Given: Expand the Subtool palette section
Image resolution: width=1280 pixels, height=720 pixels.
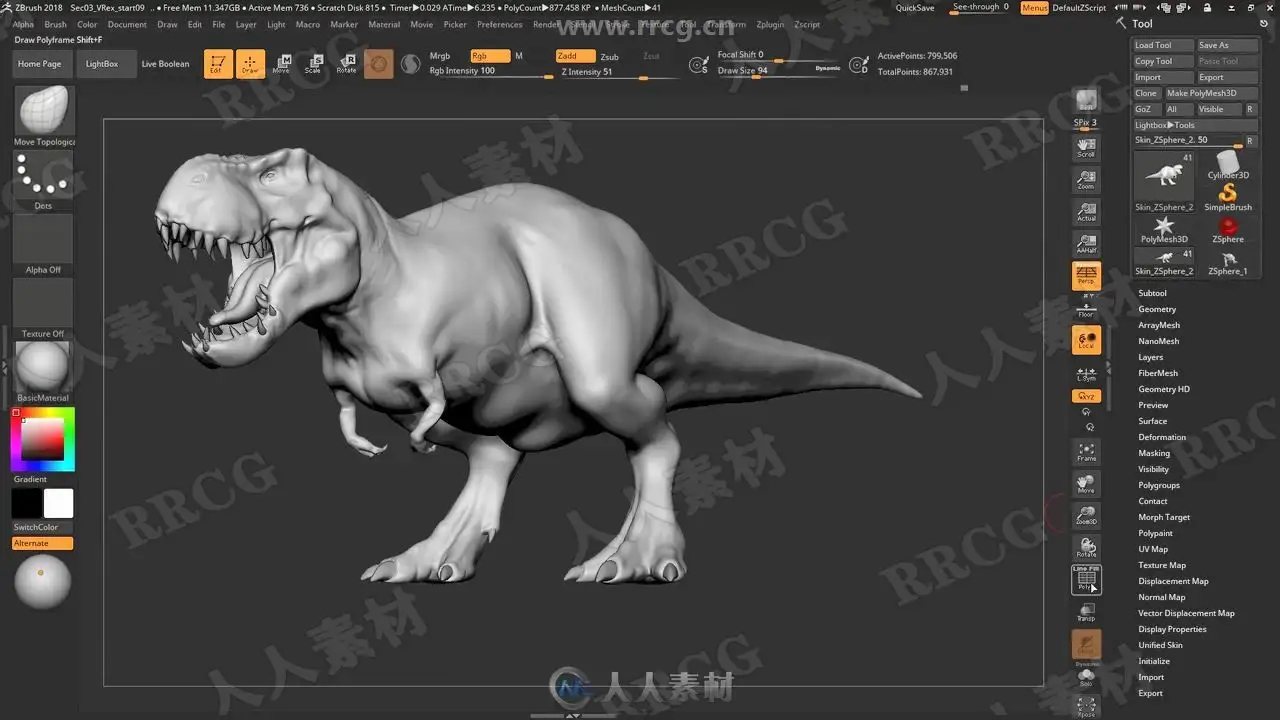Looking at the screenshot, I should (x=1152, y=293).
